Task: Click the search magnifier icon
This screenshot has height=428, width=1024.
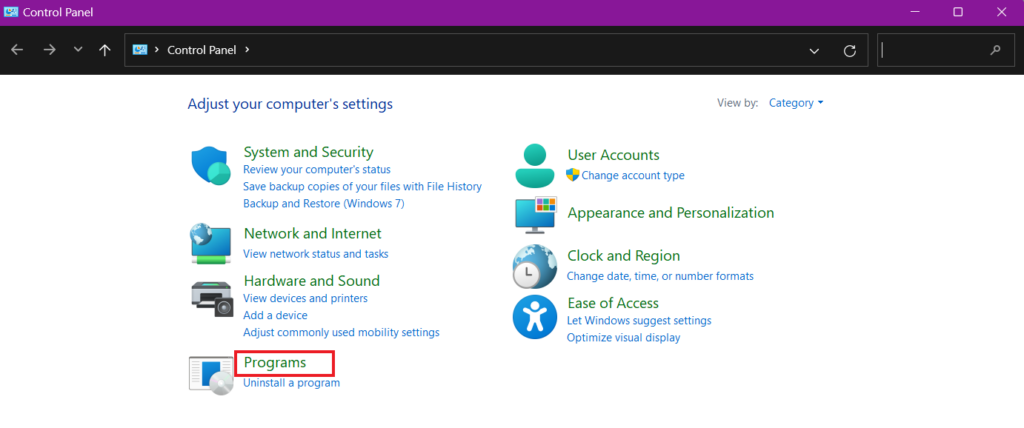Action: click(x=995, y=50)
